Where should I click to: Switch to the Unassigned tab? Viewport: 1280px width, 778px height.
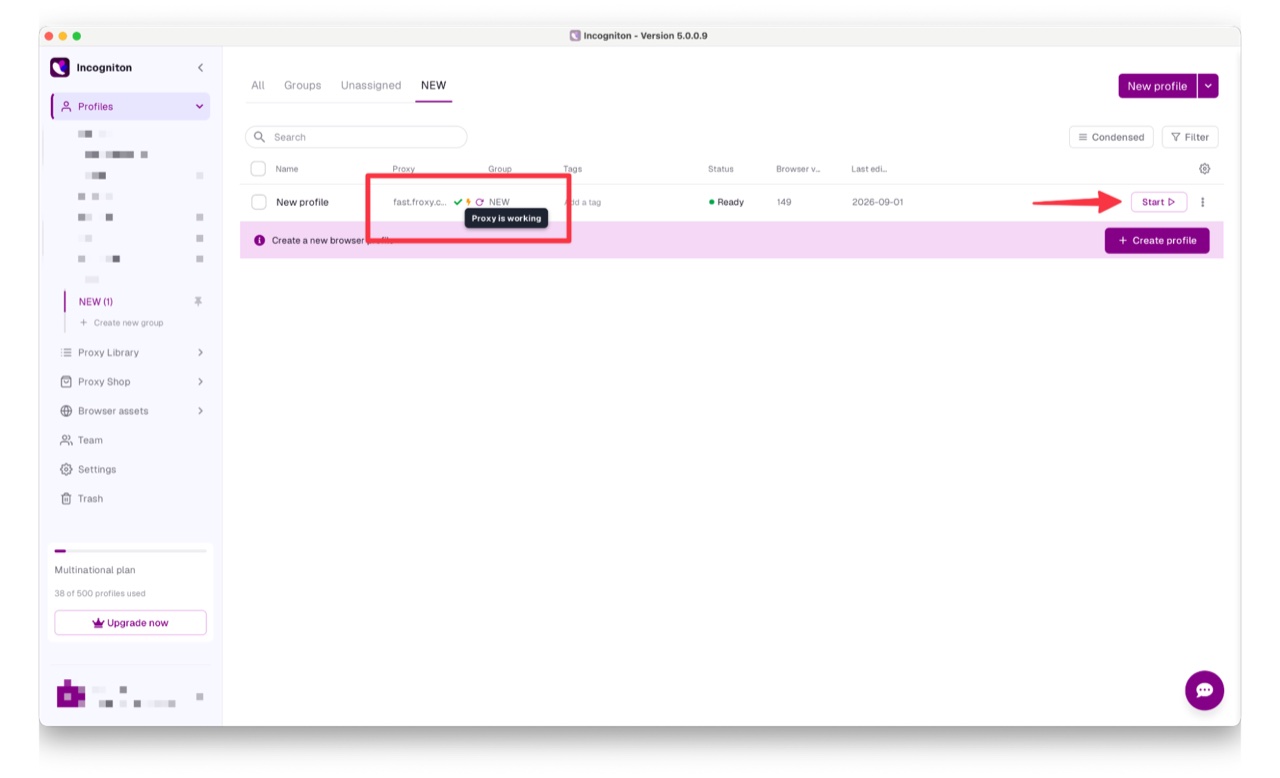pos(371,85)
